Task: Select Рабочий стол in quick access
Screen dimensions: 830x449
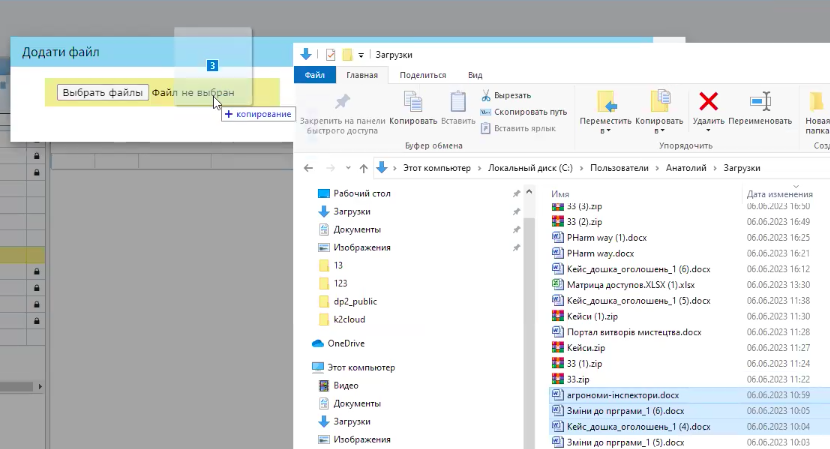Action: (362, 193)
